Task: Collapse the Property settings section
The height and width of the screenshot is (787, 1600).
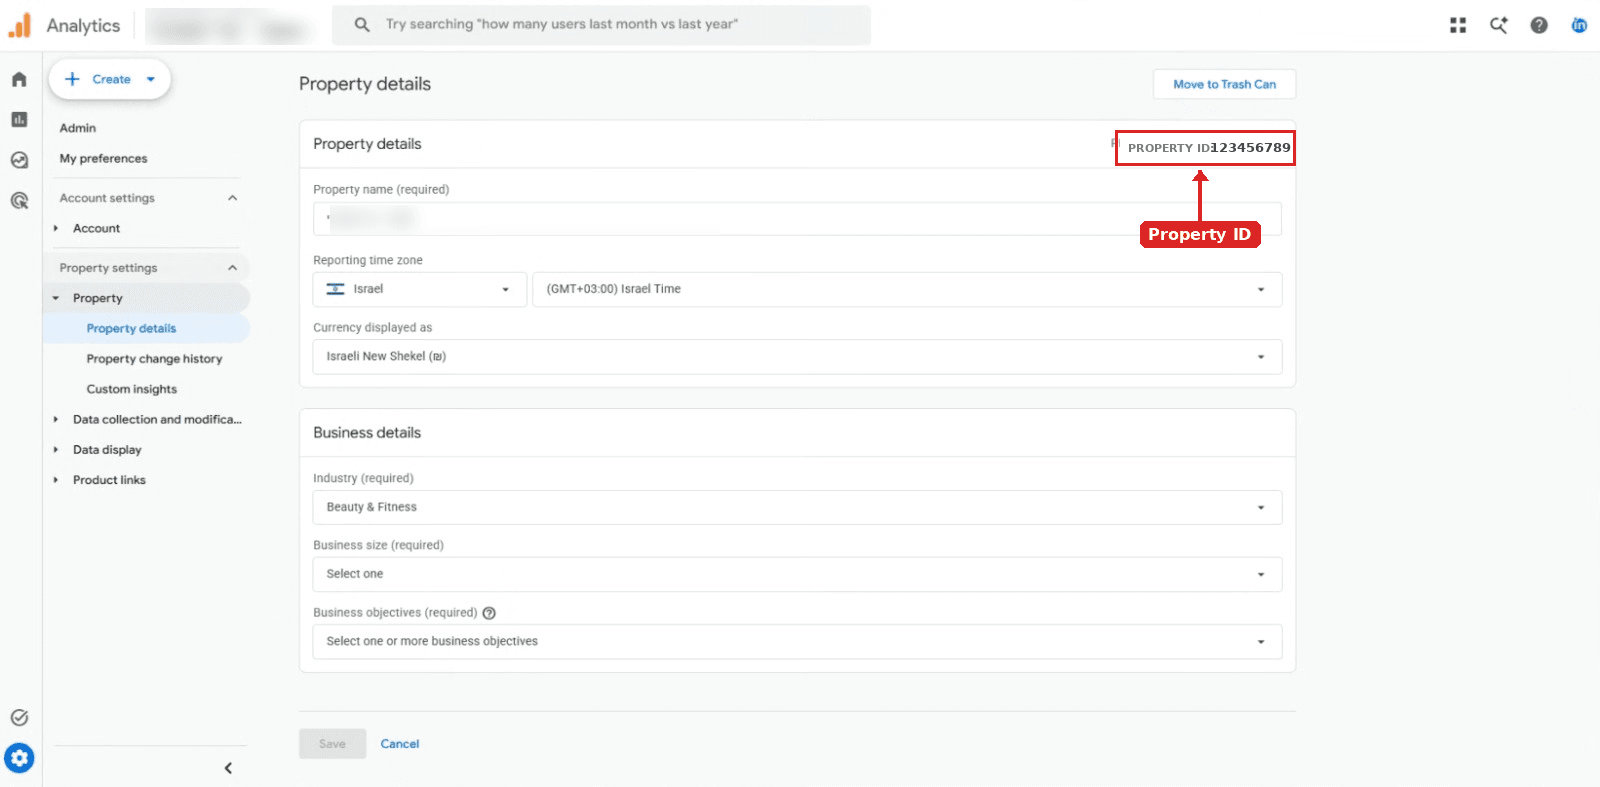Action: 232,268
